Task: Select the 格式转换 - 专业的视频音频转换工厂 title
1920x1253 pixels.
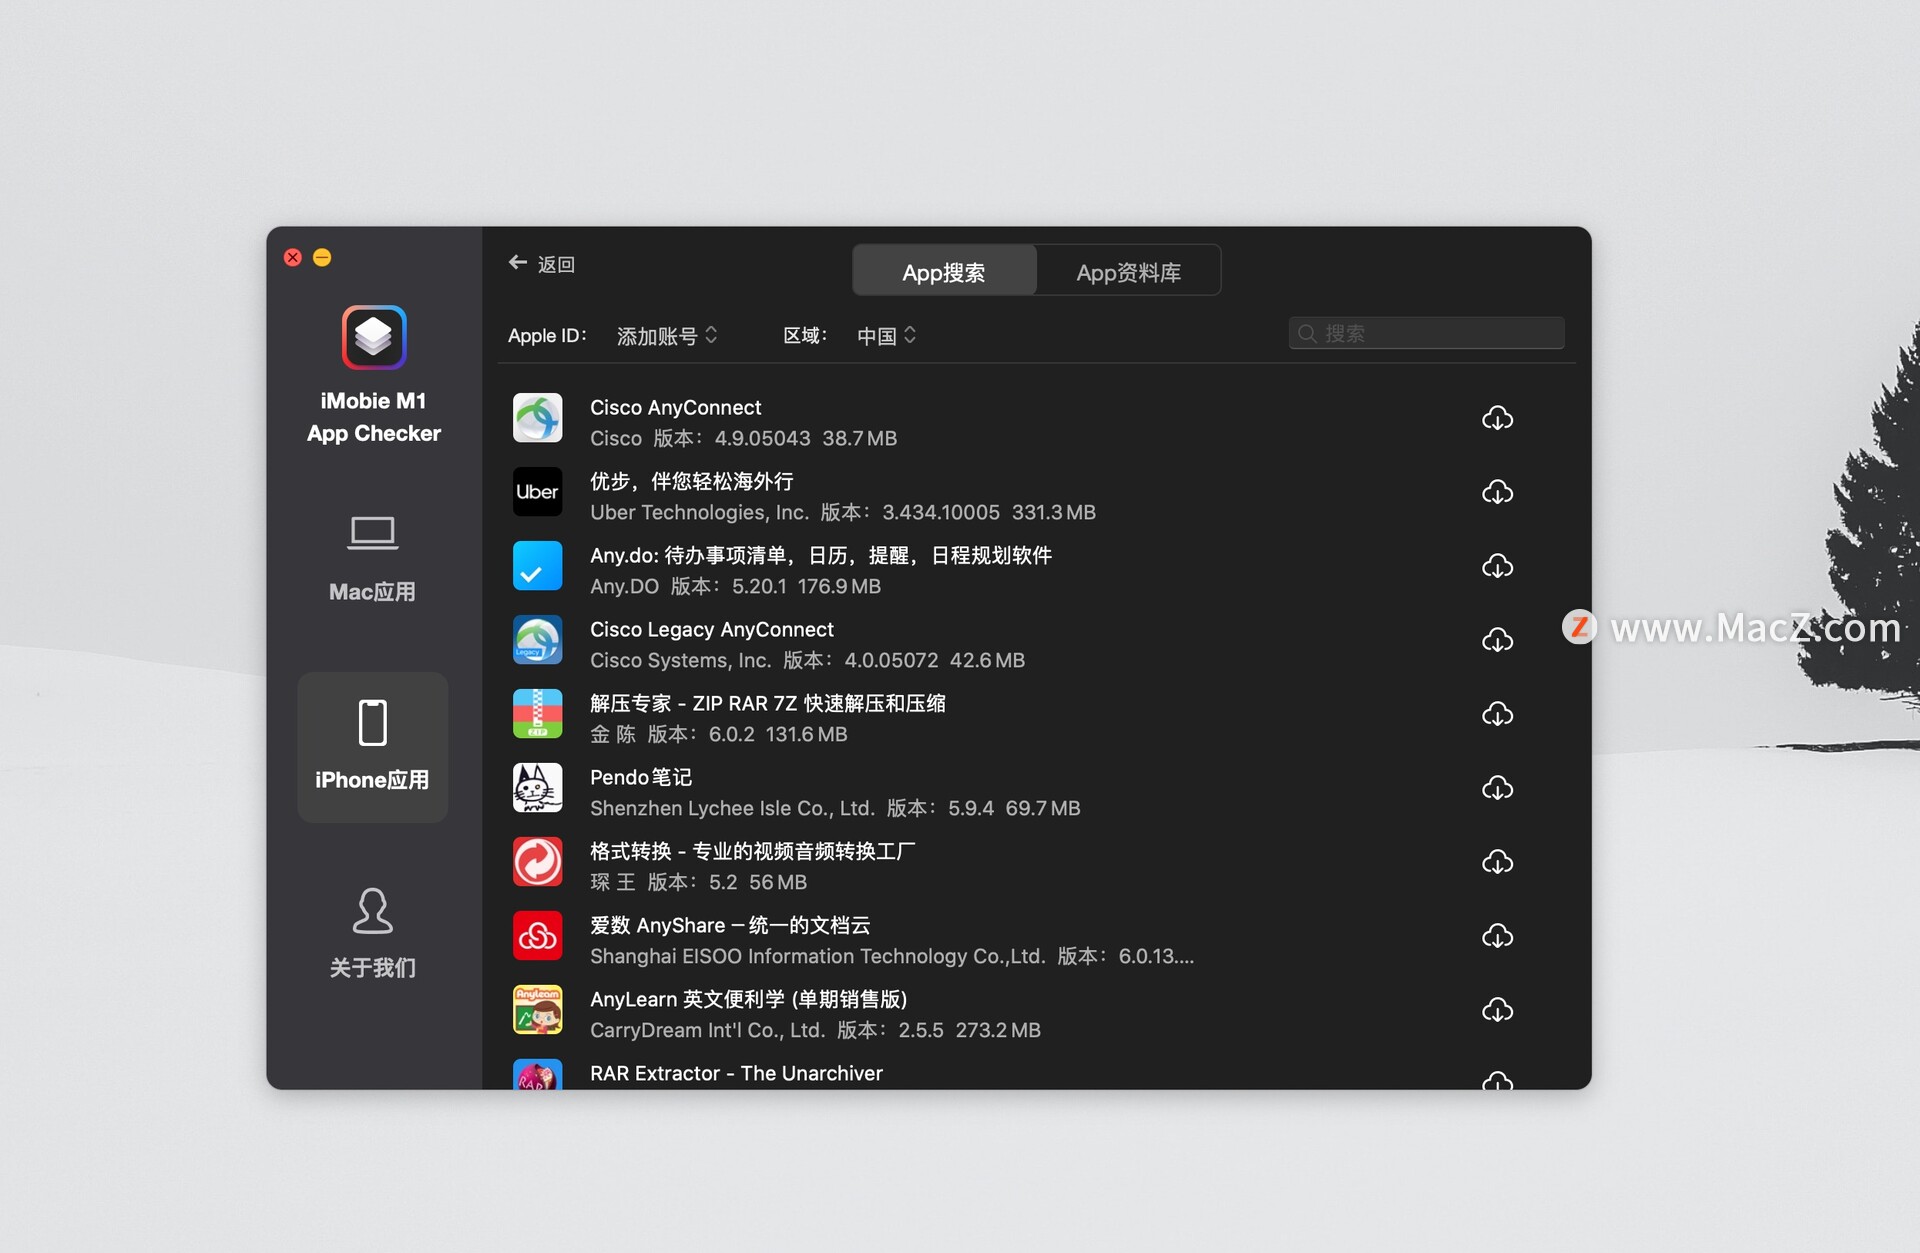Action: (752, 851)
